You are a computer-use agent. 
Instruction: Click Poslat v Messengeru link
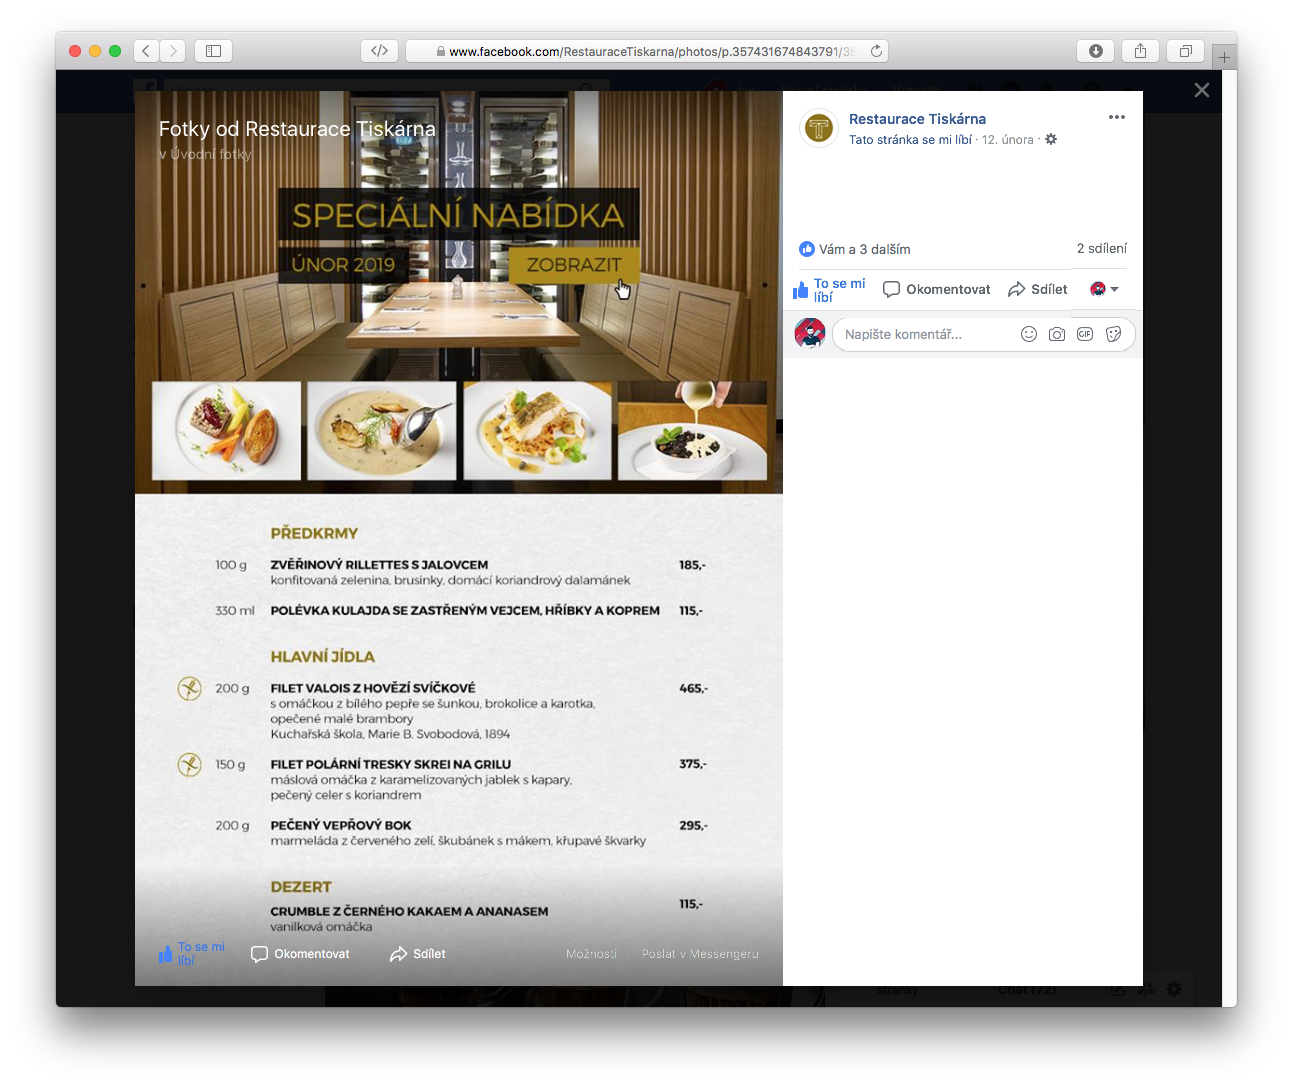pyautogui.click(x=700, y=954)
